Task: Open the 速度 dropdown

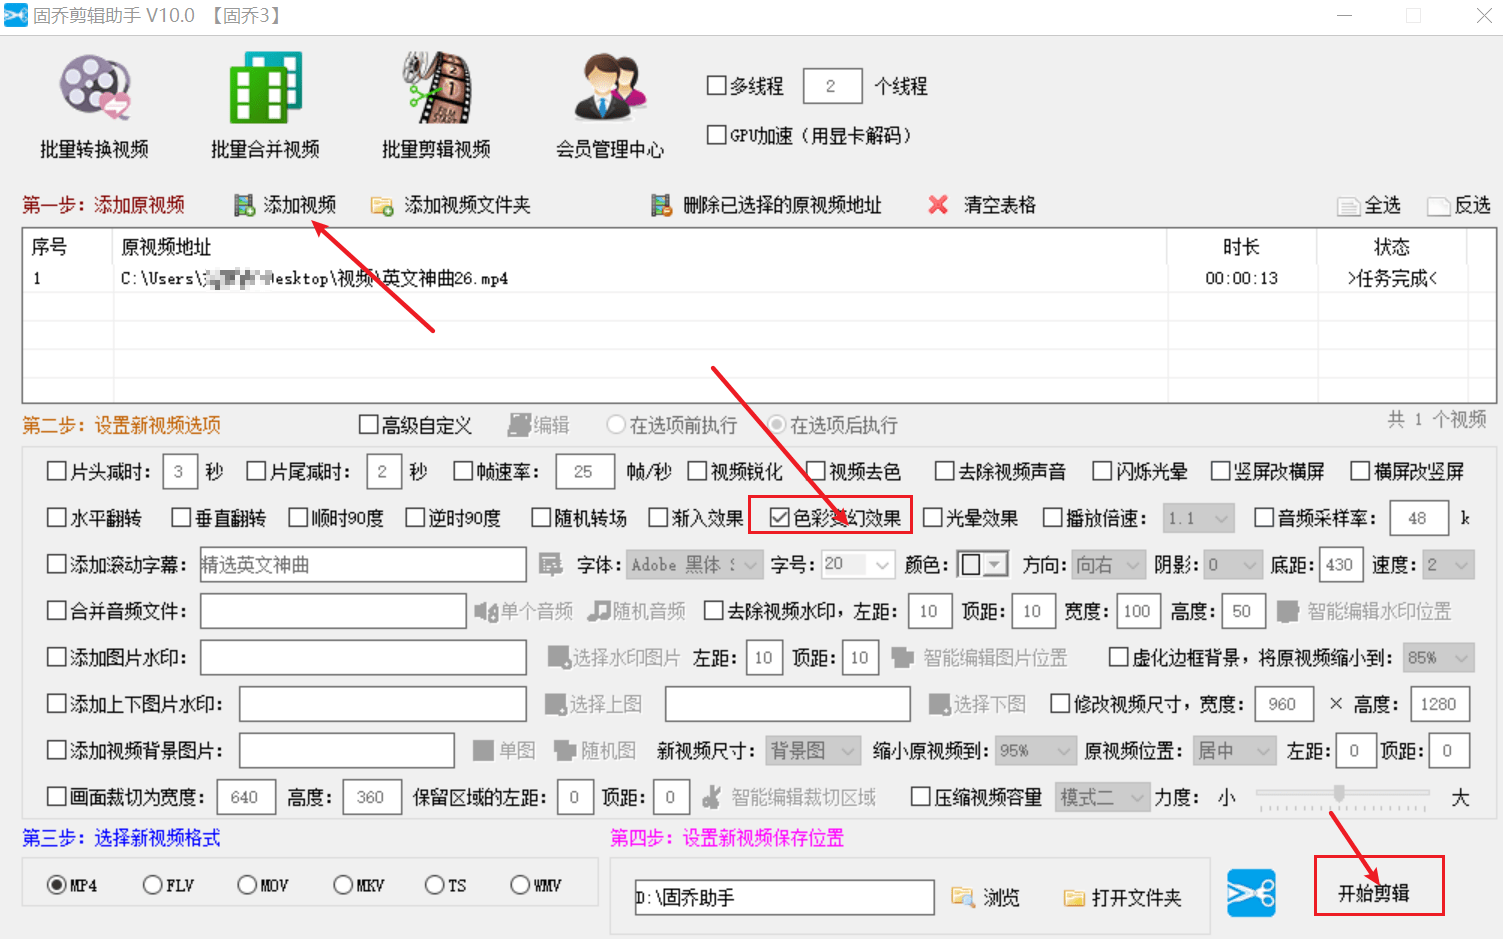Action: coord(1449,565)
